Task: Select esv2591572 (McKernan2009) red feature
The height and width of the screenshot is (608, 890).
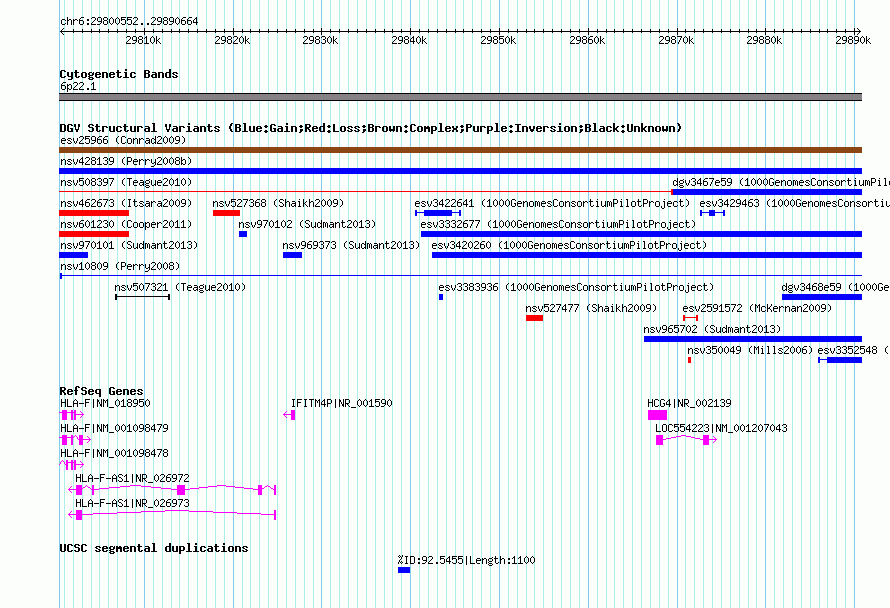Action: tap(690, 318)
